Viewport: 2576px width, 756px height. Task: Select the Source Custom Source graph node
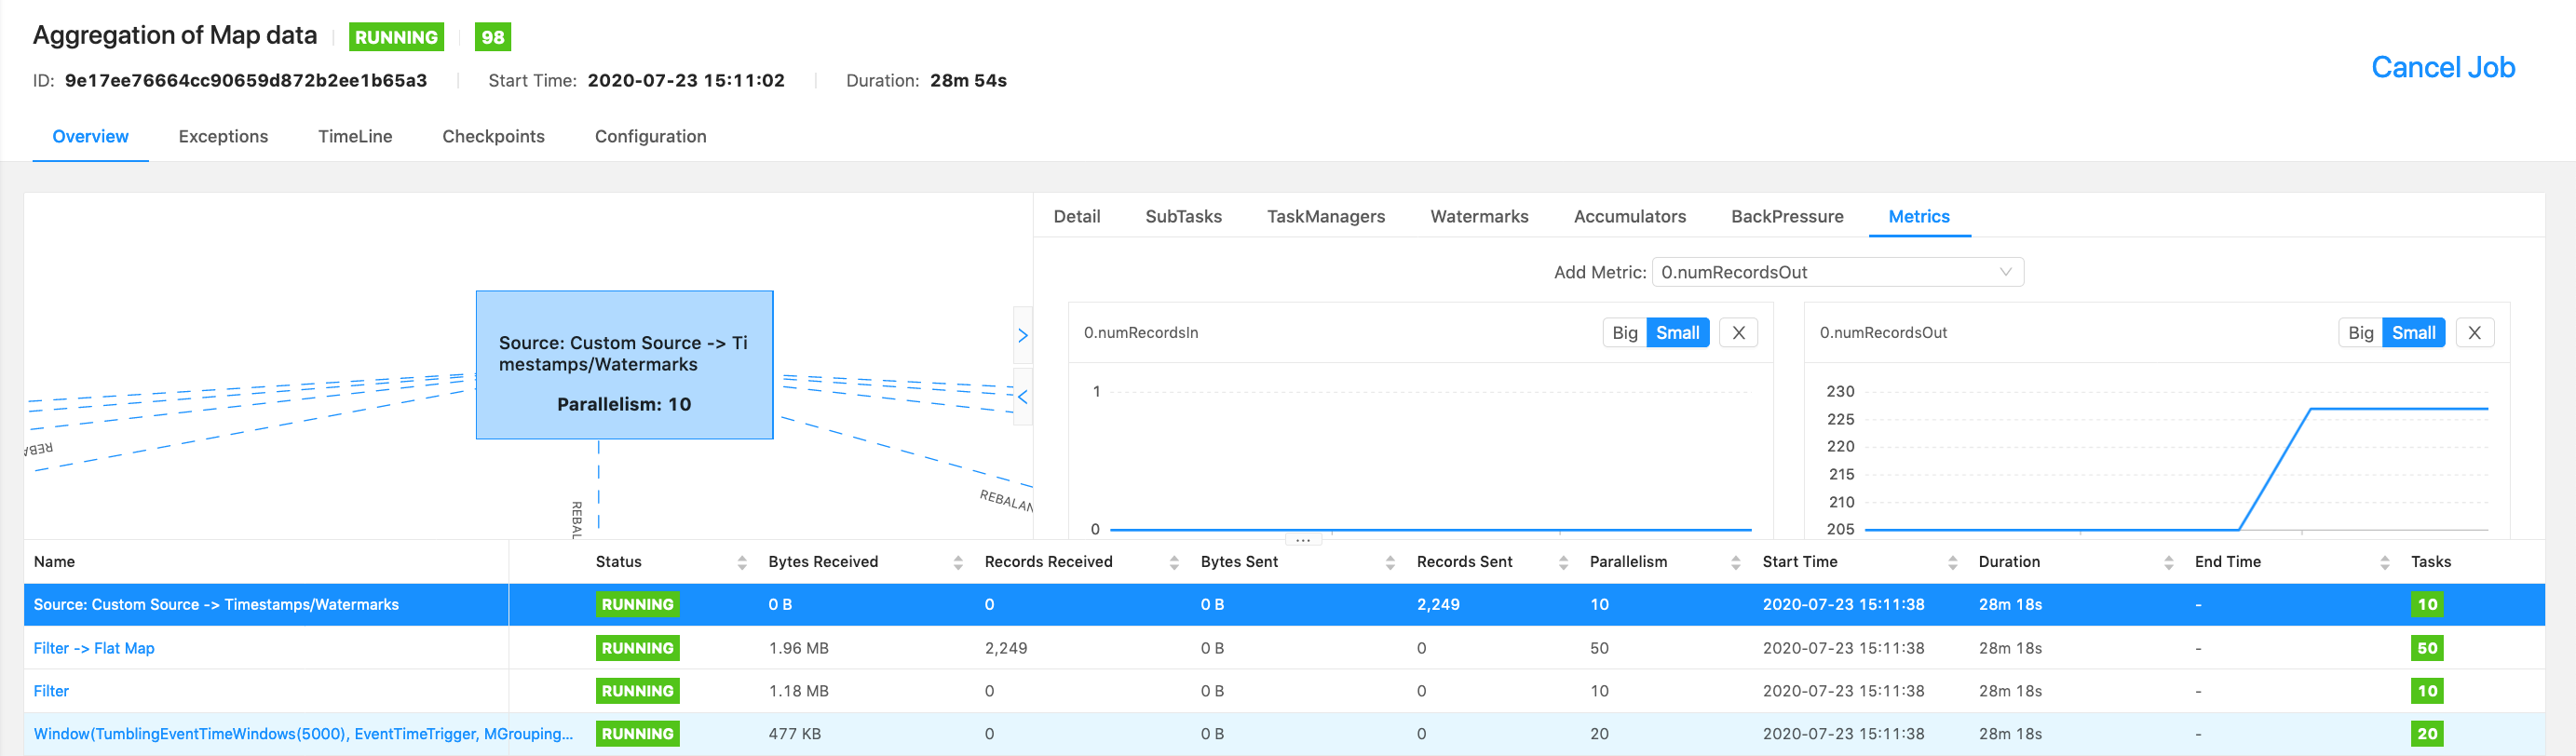624,365
